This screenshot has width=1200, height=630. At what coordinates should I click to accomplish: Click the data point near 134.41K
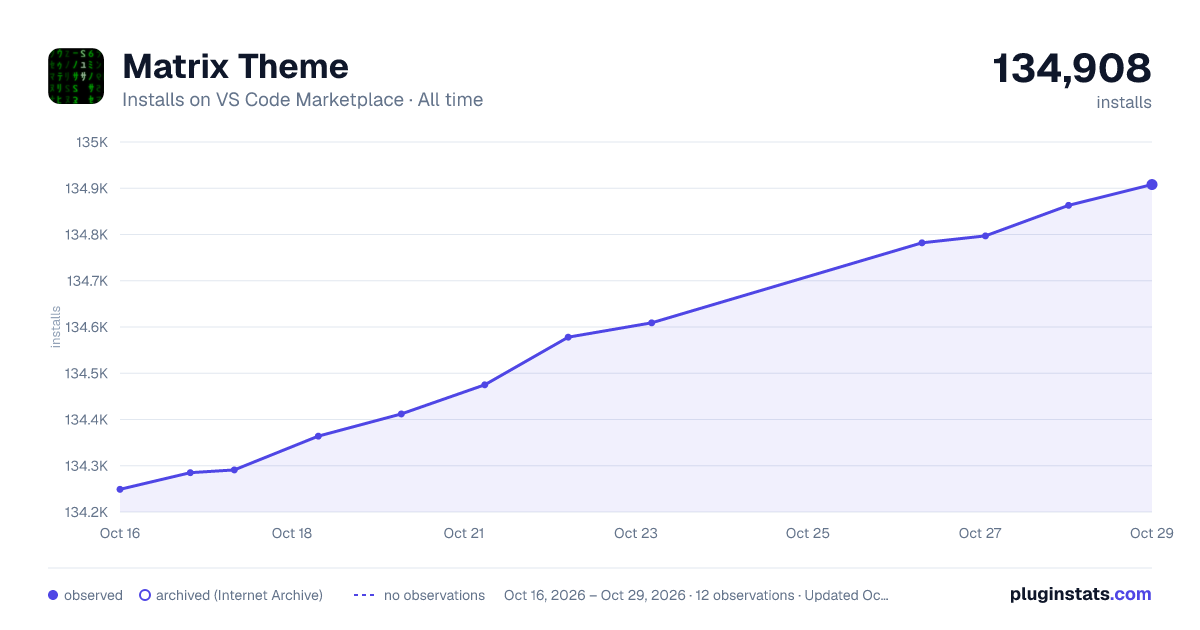[401, 414]
